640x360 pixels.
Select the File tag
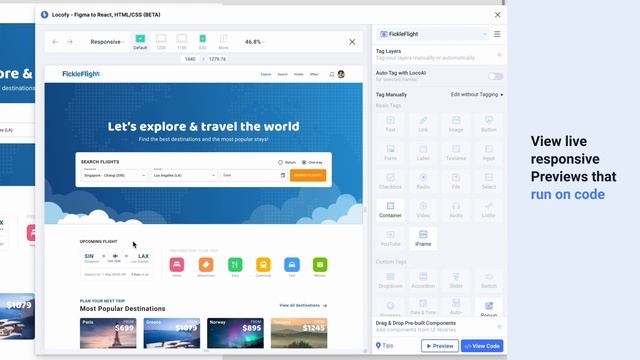[x=456, y=181]
